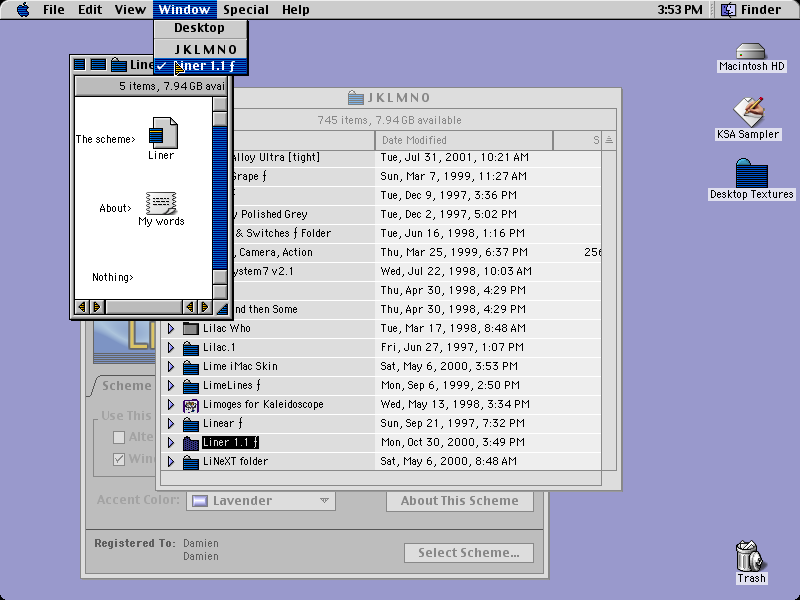
Task: Click the Lime iMac Skin folder icon
Action: (x=190, y=367)
